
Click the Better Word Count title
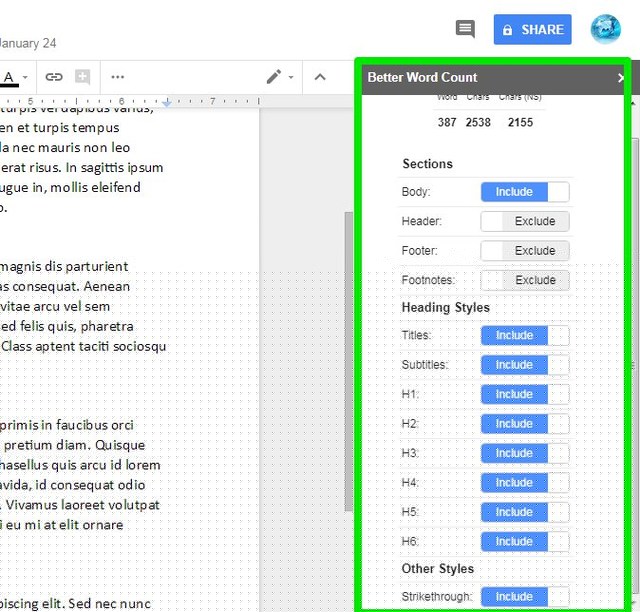point(422,78)
